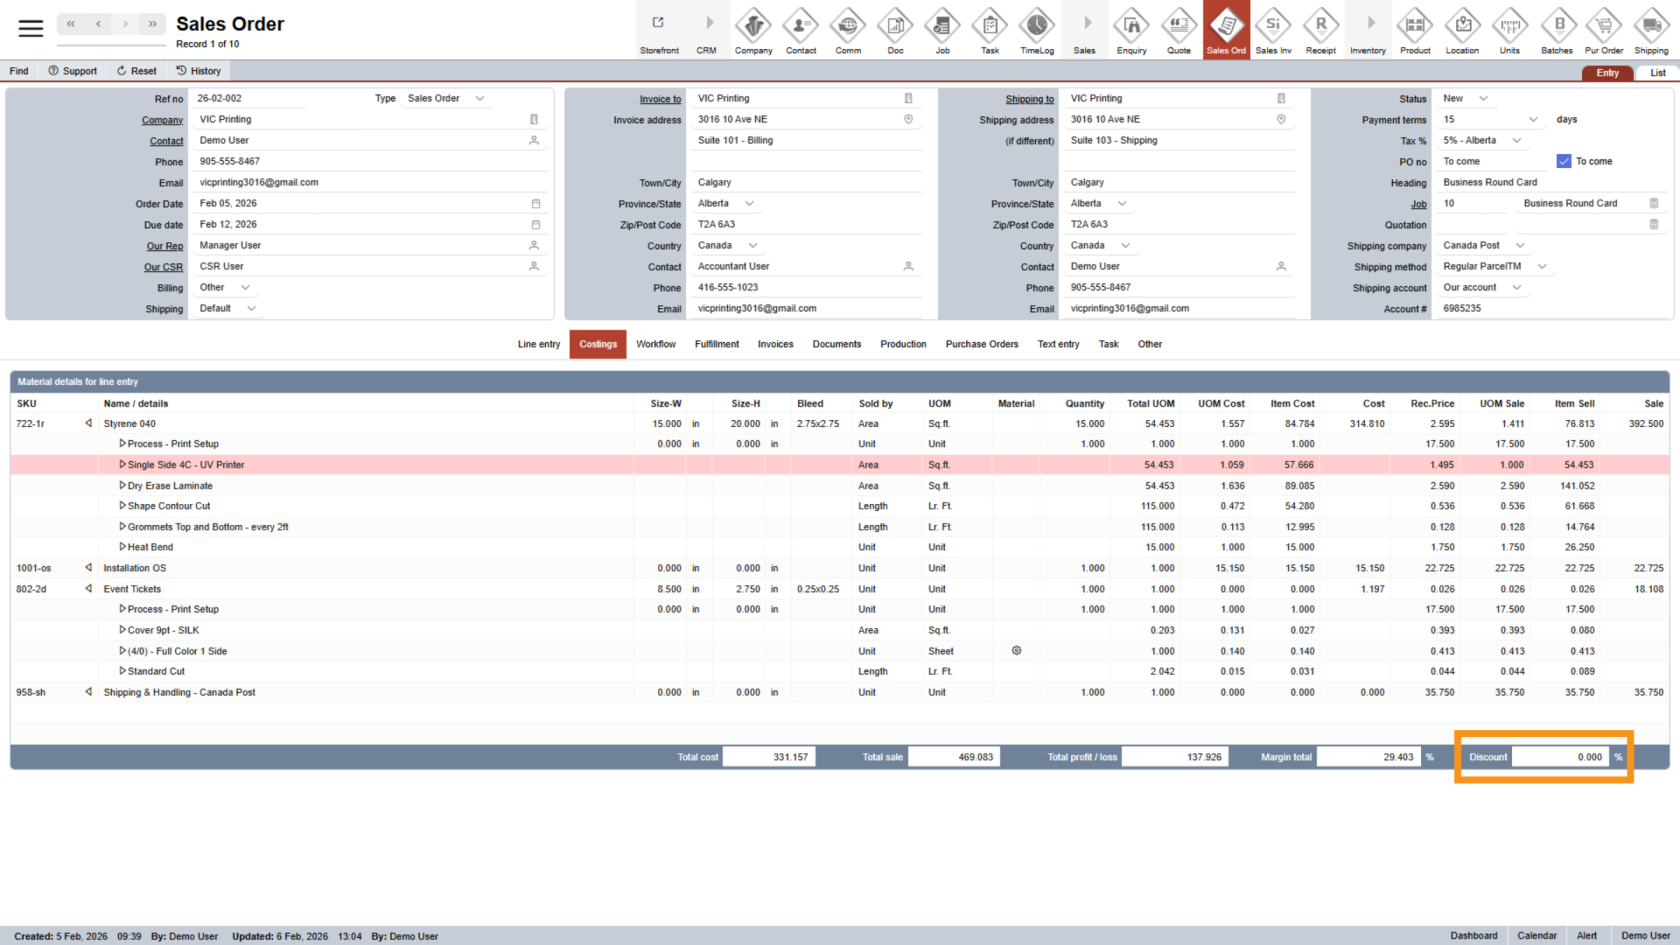The height and width of the screenshot is (945, 1680).
Task: Click the Material gear icon for Full Color
Action: pyautogui.click(x=1016, y=651)
